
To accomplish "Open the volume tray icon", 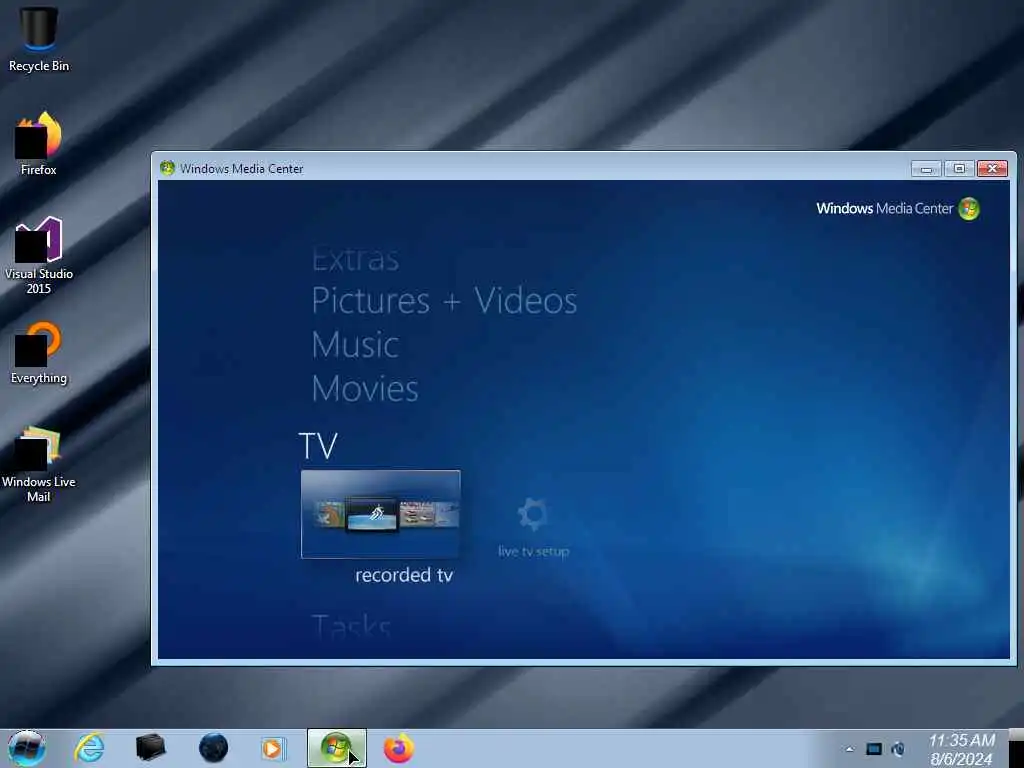I will pos(898,749).
